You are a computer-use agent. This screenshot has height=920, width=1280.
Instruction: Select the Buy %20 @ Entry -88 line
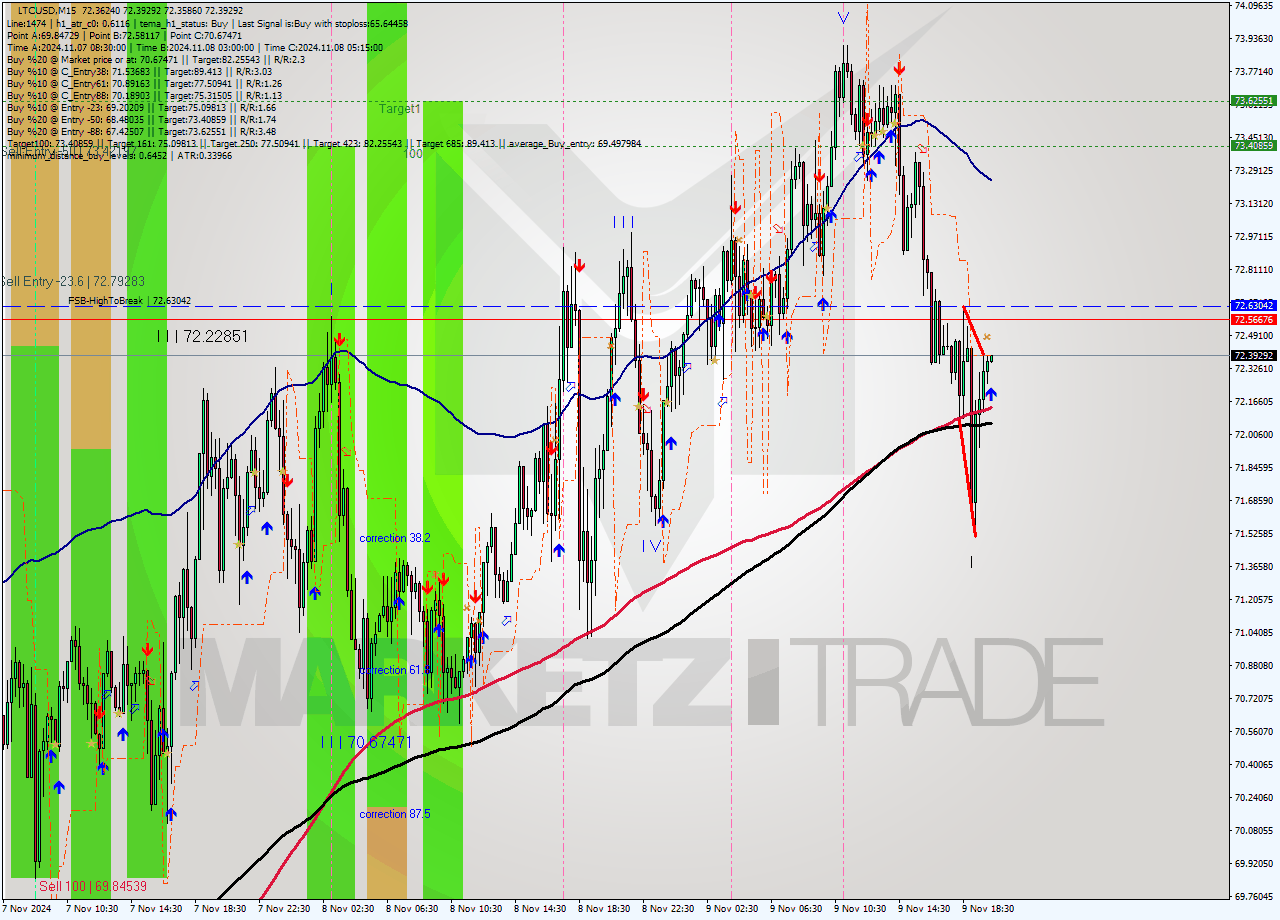click(x=141, y=131)
